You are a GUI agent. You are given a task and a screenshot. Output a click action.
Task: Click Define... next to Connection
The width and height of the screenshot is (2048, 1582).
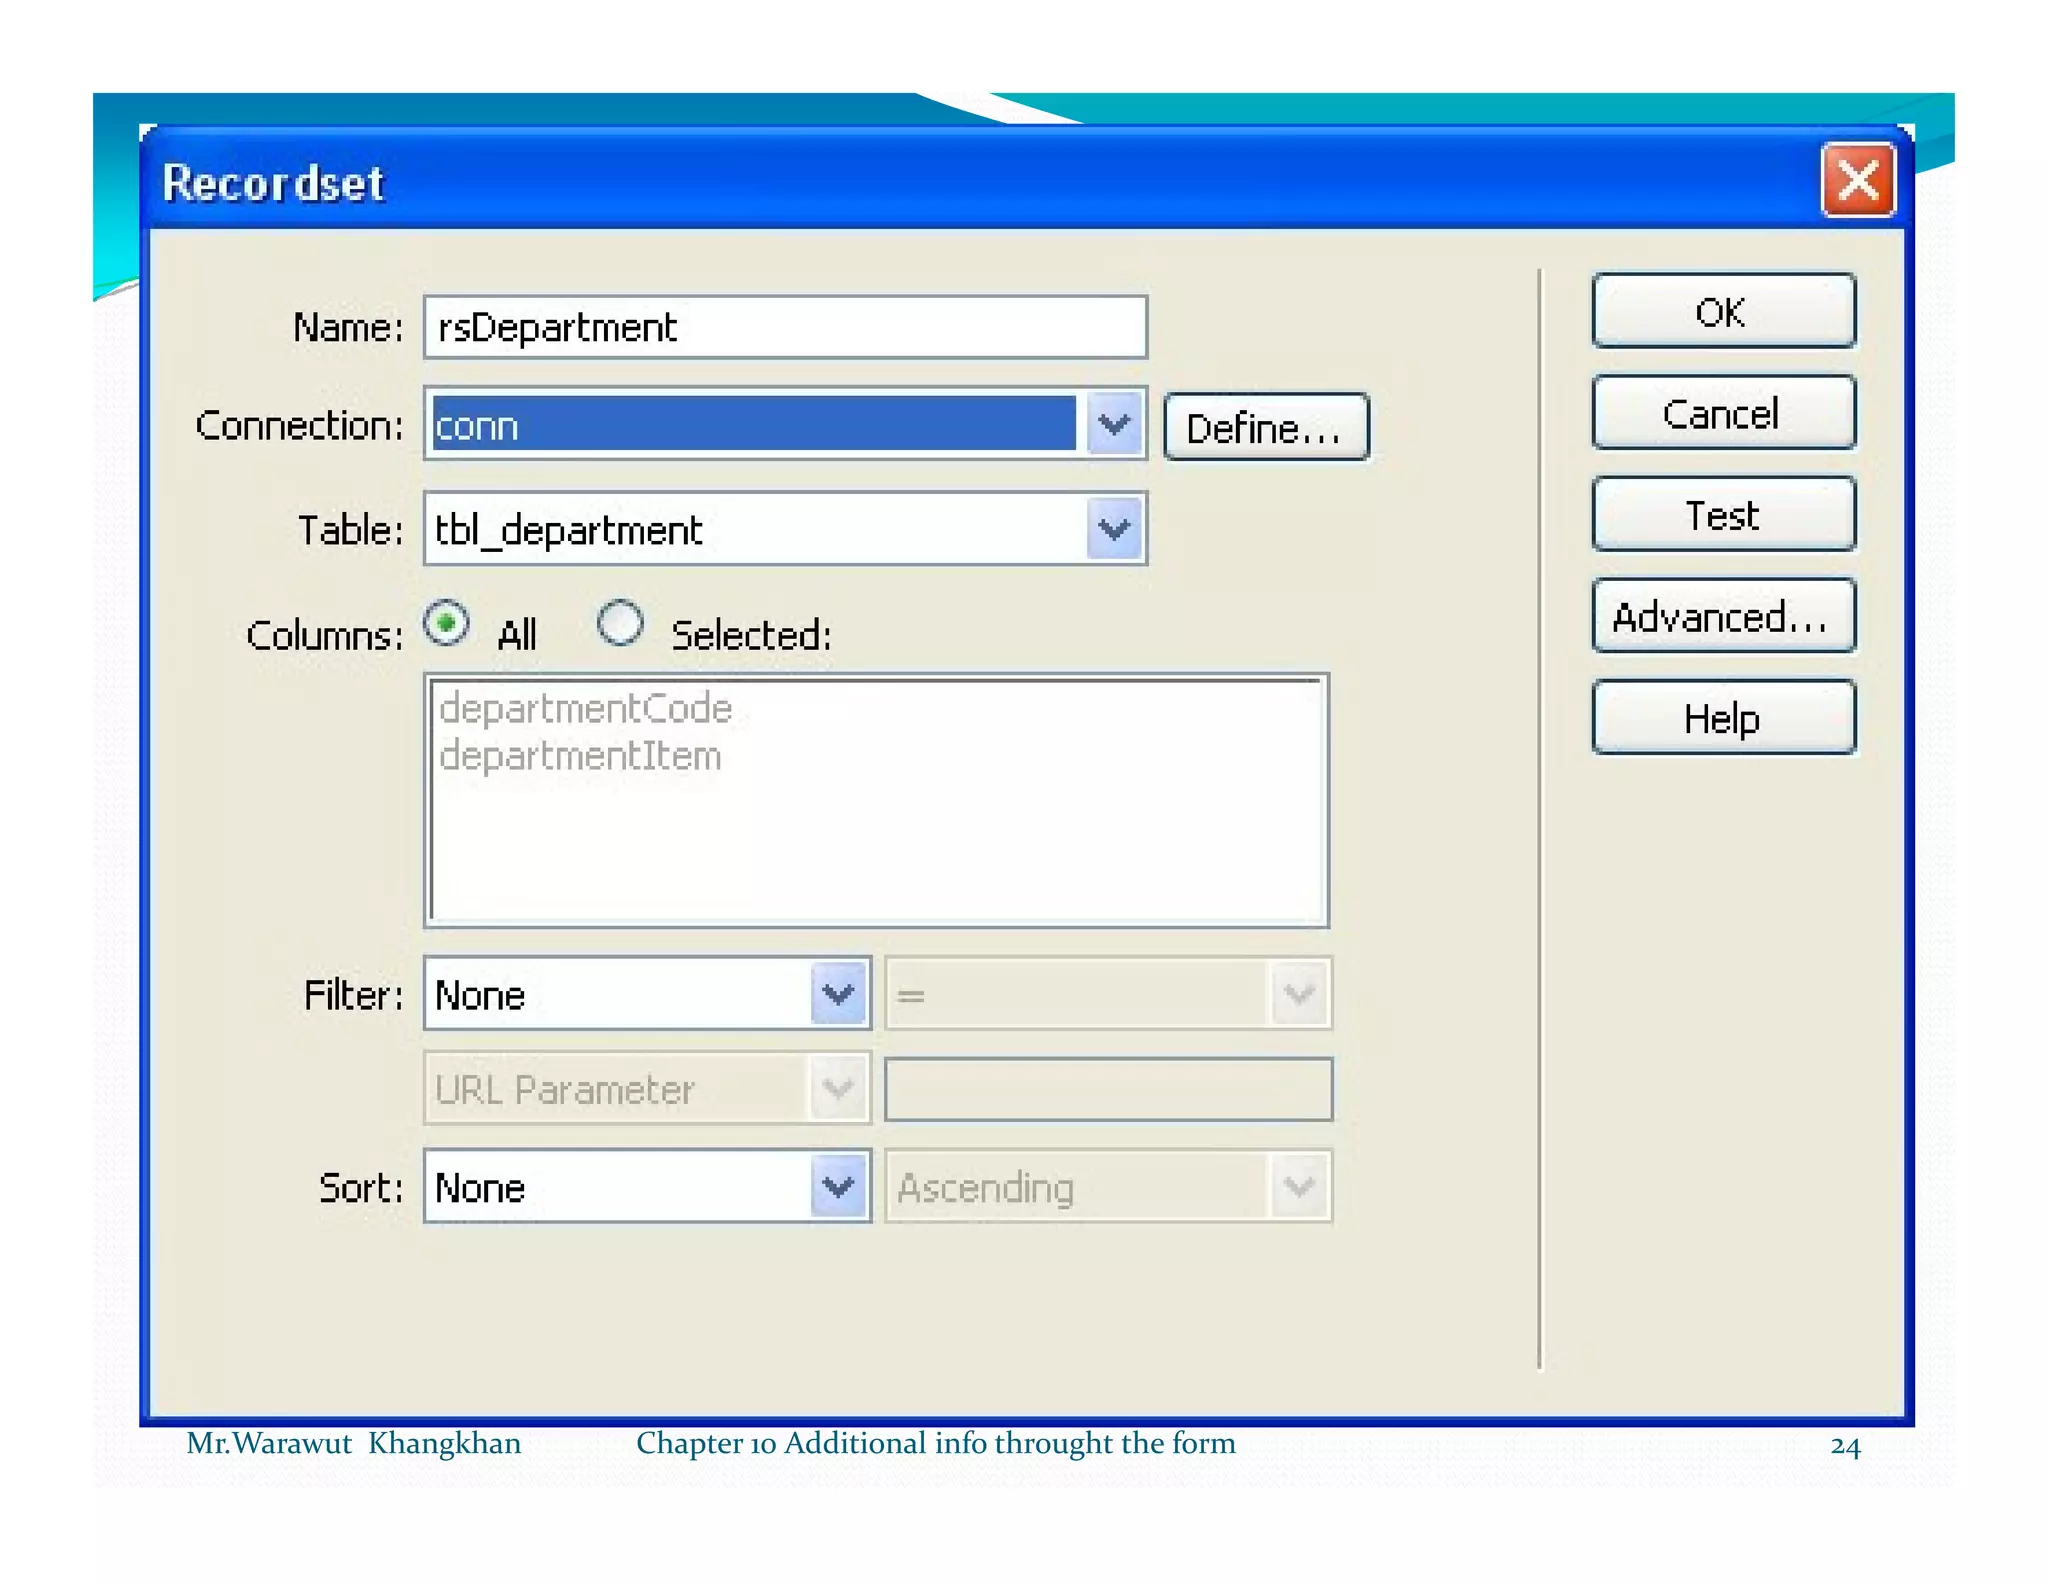click(1265, 428)
